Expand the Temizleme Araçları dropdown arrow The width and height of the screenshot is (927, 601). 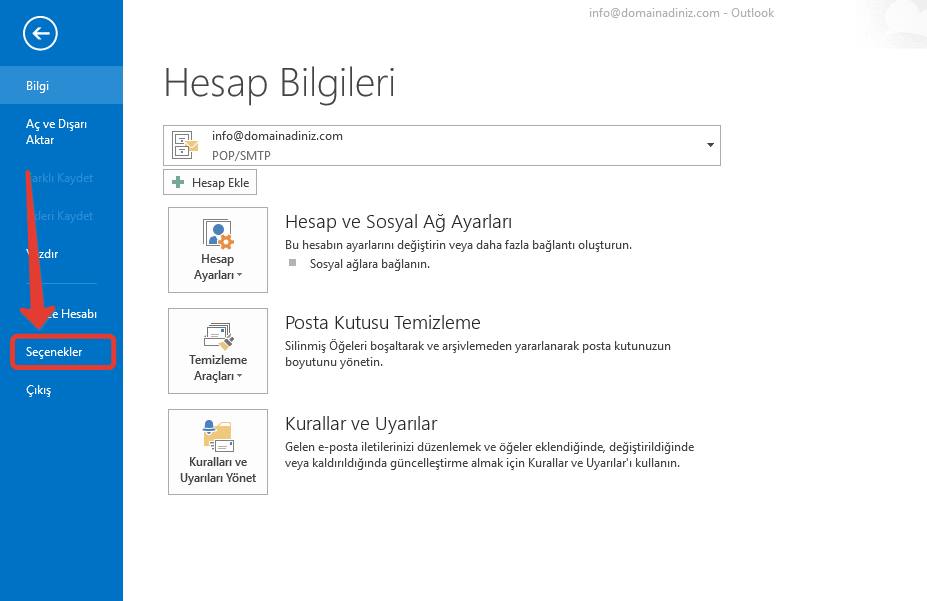240,376
